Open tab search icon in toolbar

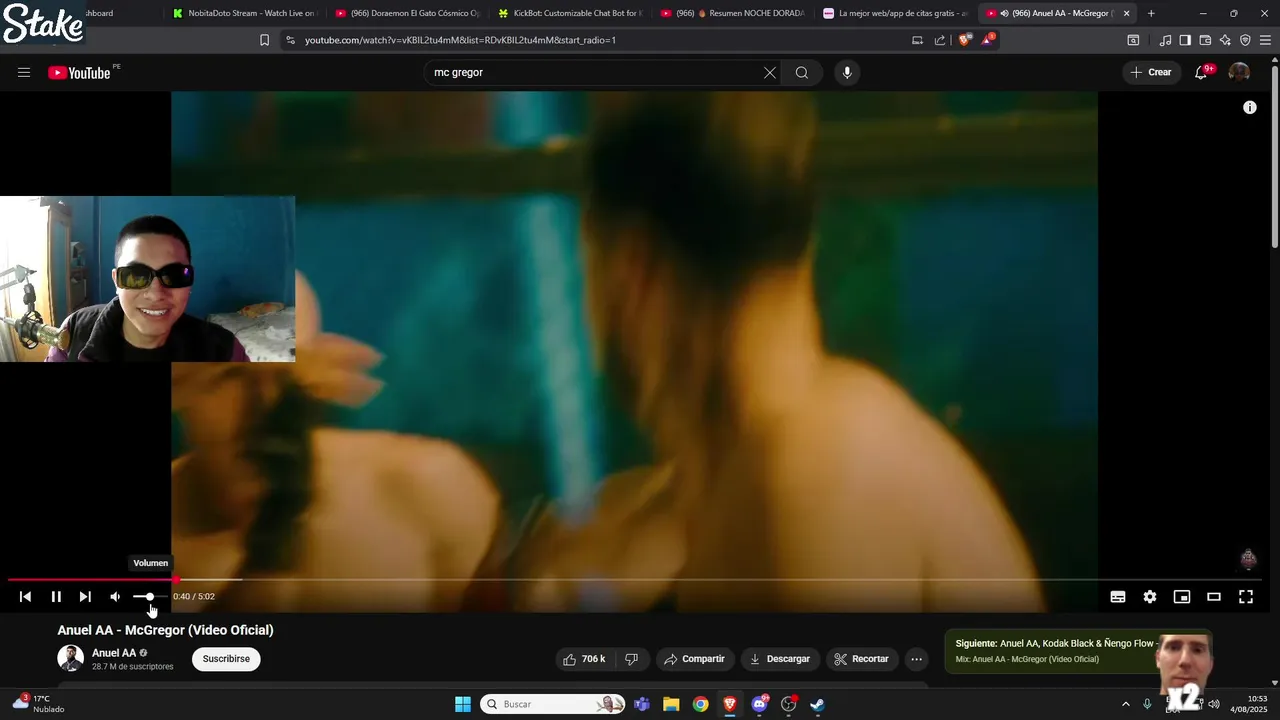tap(1133, 40)
